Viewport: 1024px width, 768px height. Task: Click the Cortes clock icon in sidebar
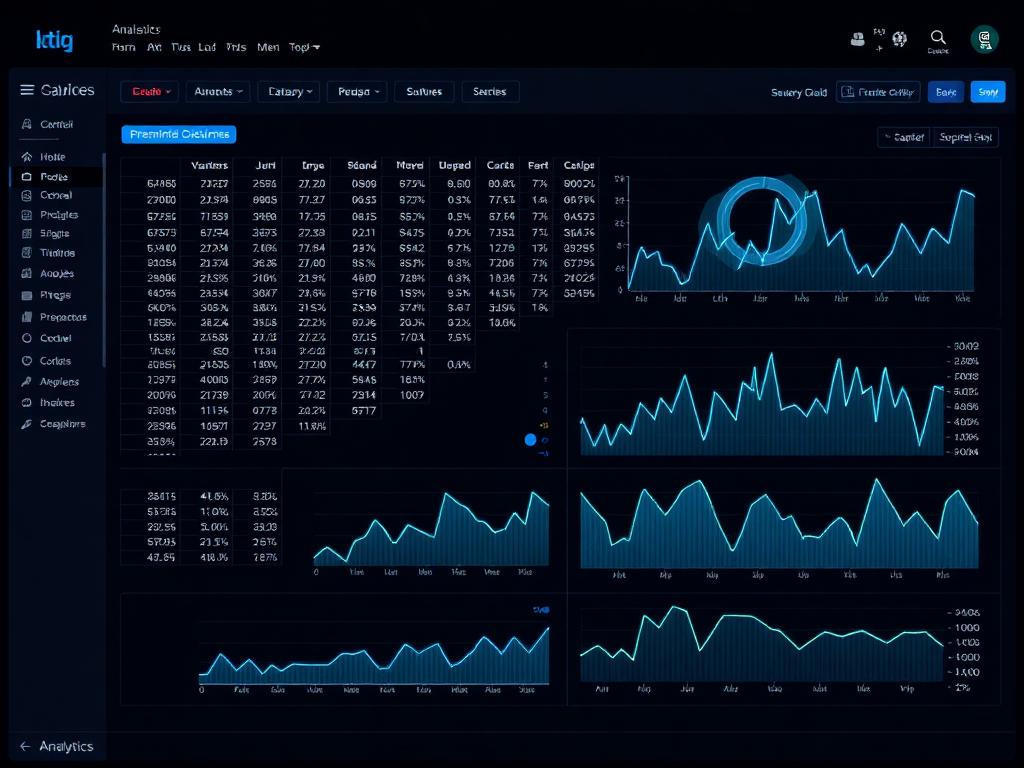click(27, 360)
